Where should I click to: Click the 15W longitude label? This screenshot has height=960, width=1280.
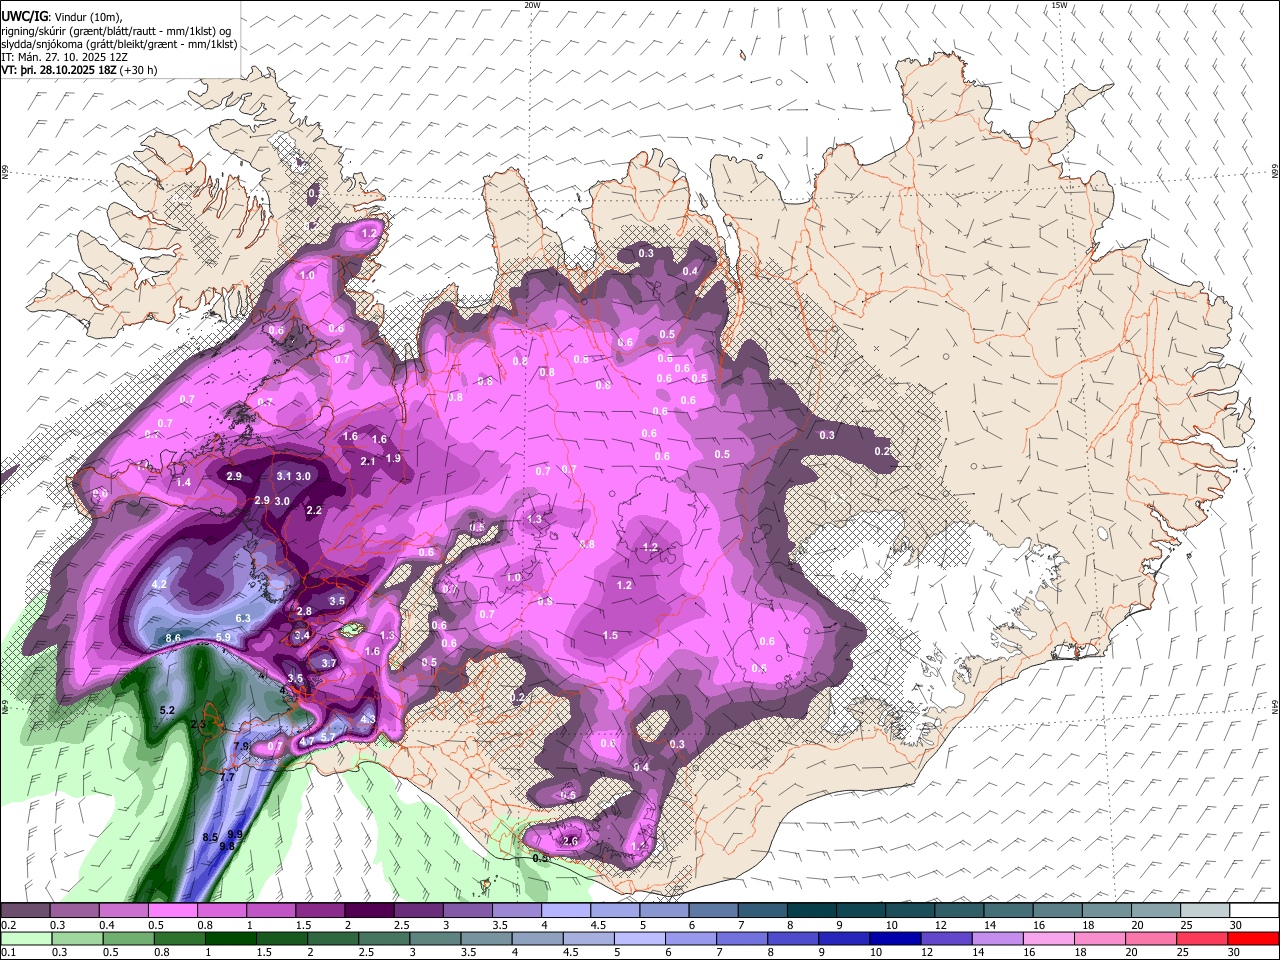tap(1059, 5)
